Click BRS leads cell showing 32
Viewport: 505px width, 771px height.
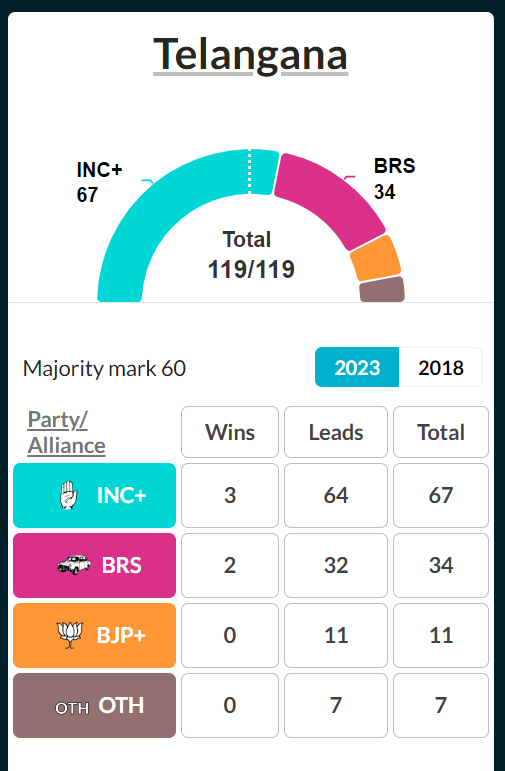point(336,565)
